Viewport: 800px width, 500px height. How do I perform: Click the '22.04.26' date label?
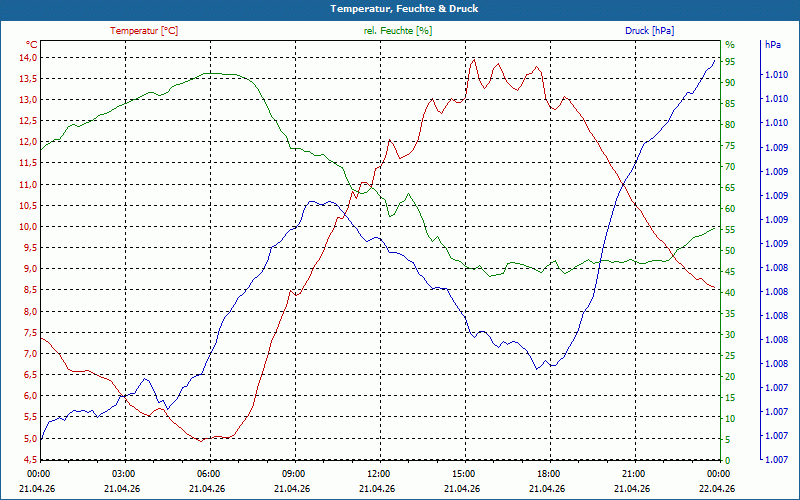tap(717, 488)
